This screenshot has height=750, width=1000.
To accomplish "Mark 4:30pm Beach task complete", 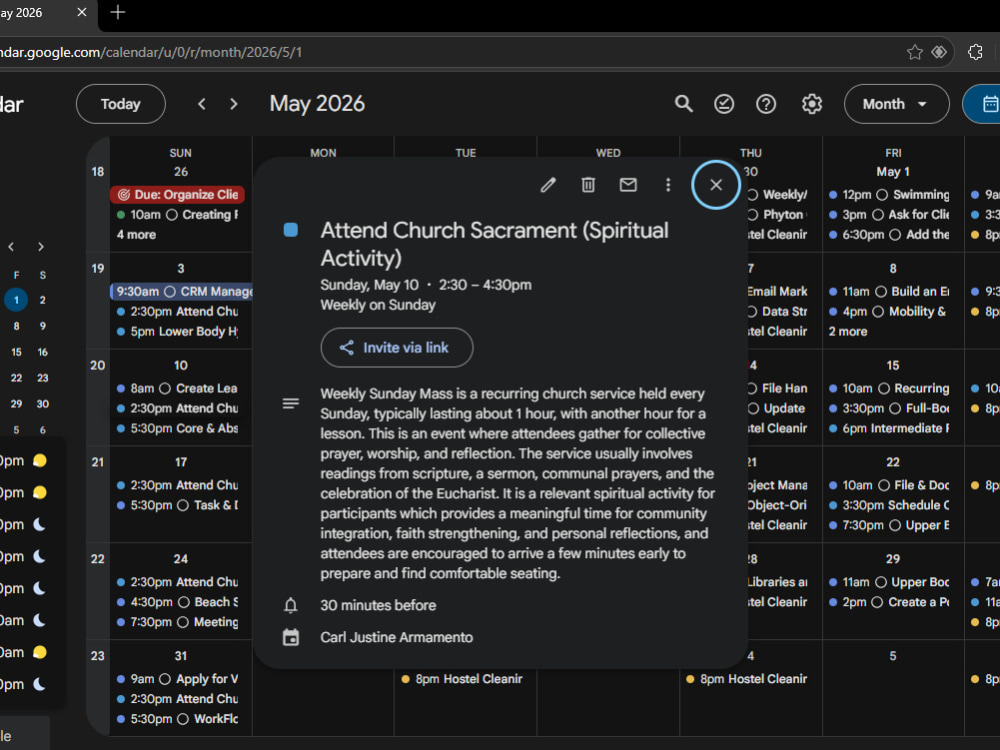I will [x=184, y=602].
